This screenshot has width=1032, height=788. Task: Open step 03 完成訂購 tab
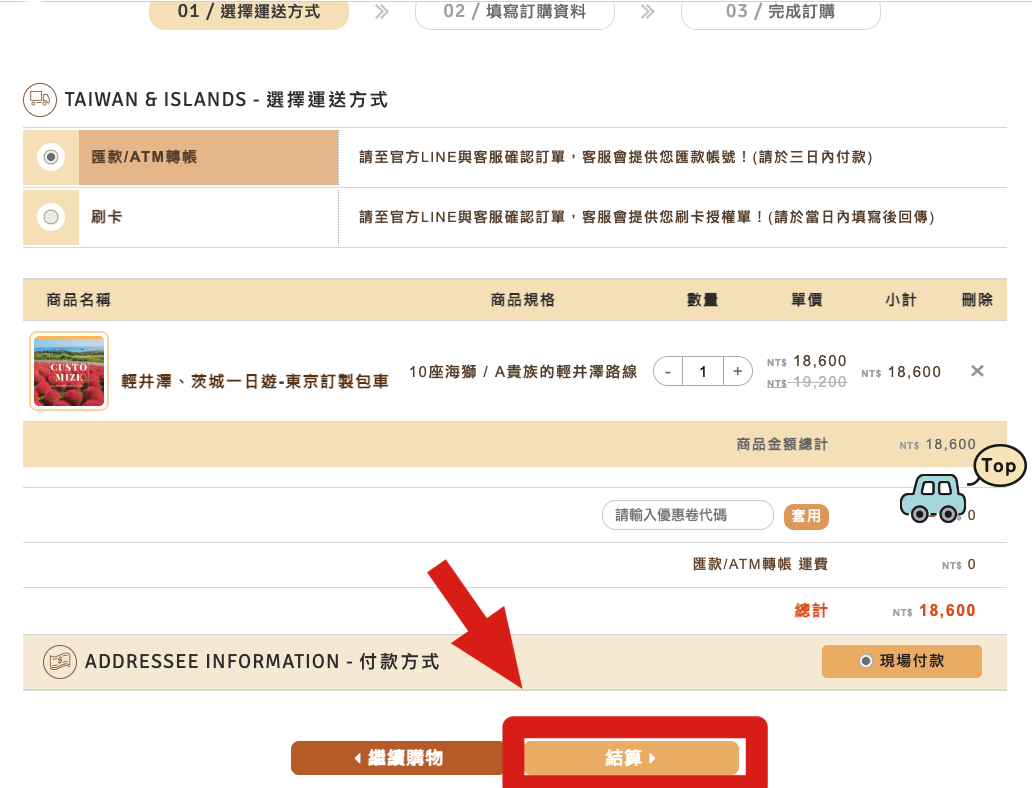point(780,12)
